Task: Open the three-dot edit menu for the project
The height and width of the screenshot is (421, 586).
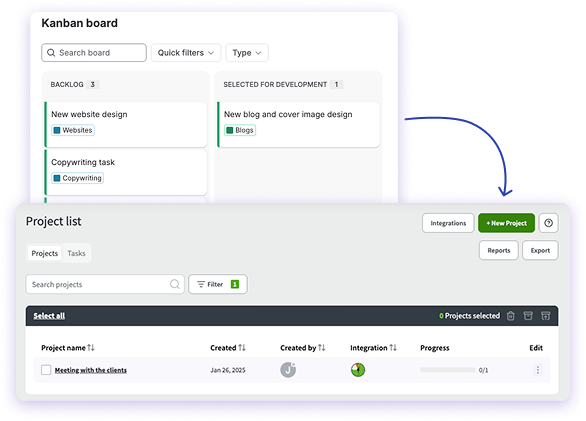Action: click(x=537, y=370)
